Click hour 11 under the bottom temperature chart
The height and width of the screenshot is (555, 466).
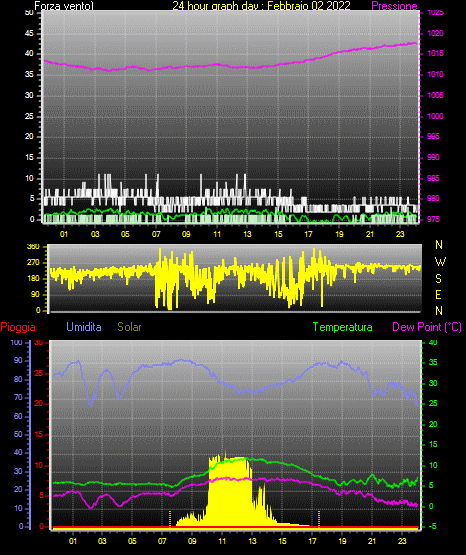(x=222, y=541)
